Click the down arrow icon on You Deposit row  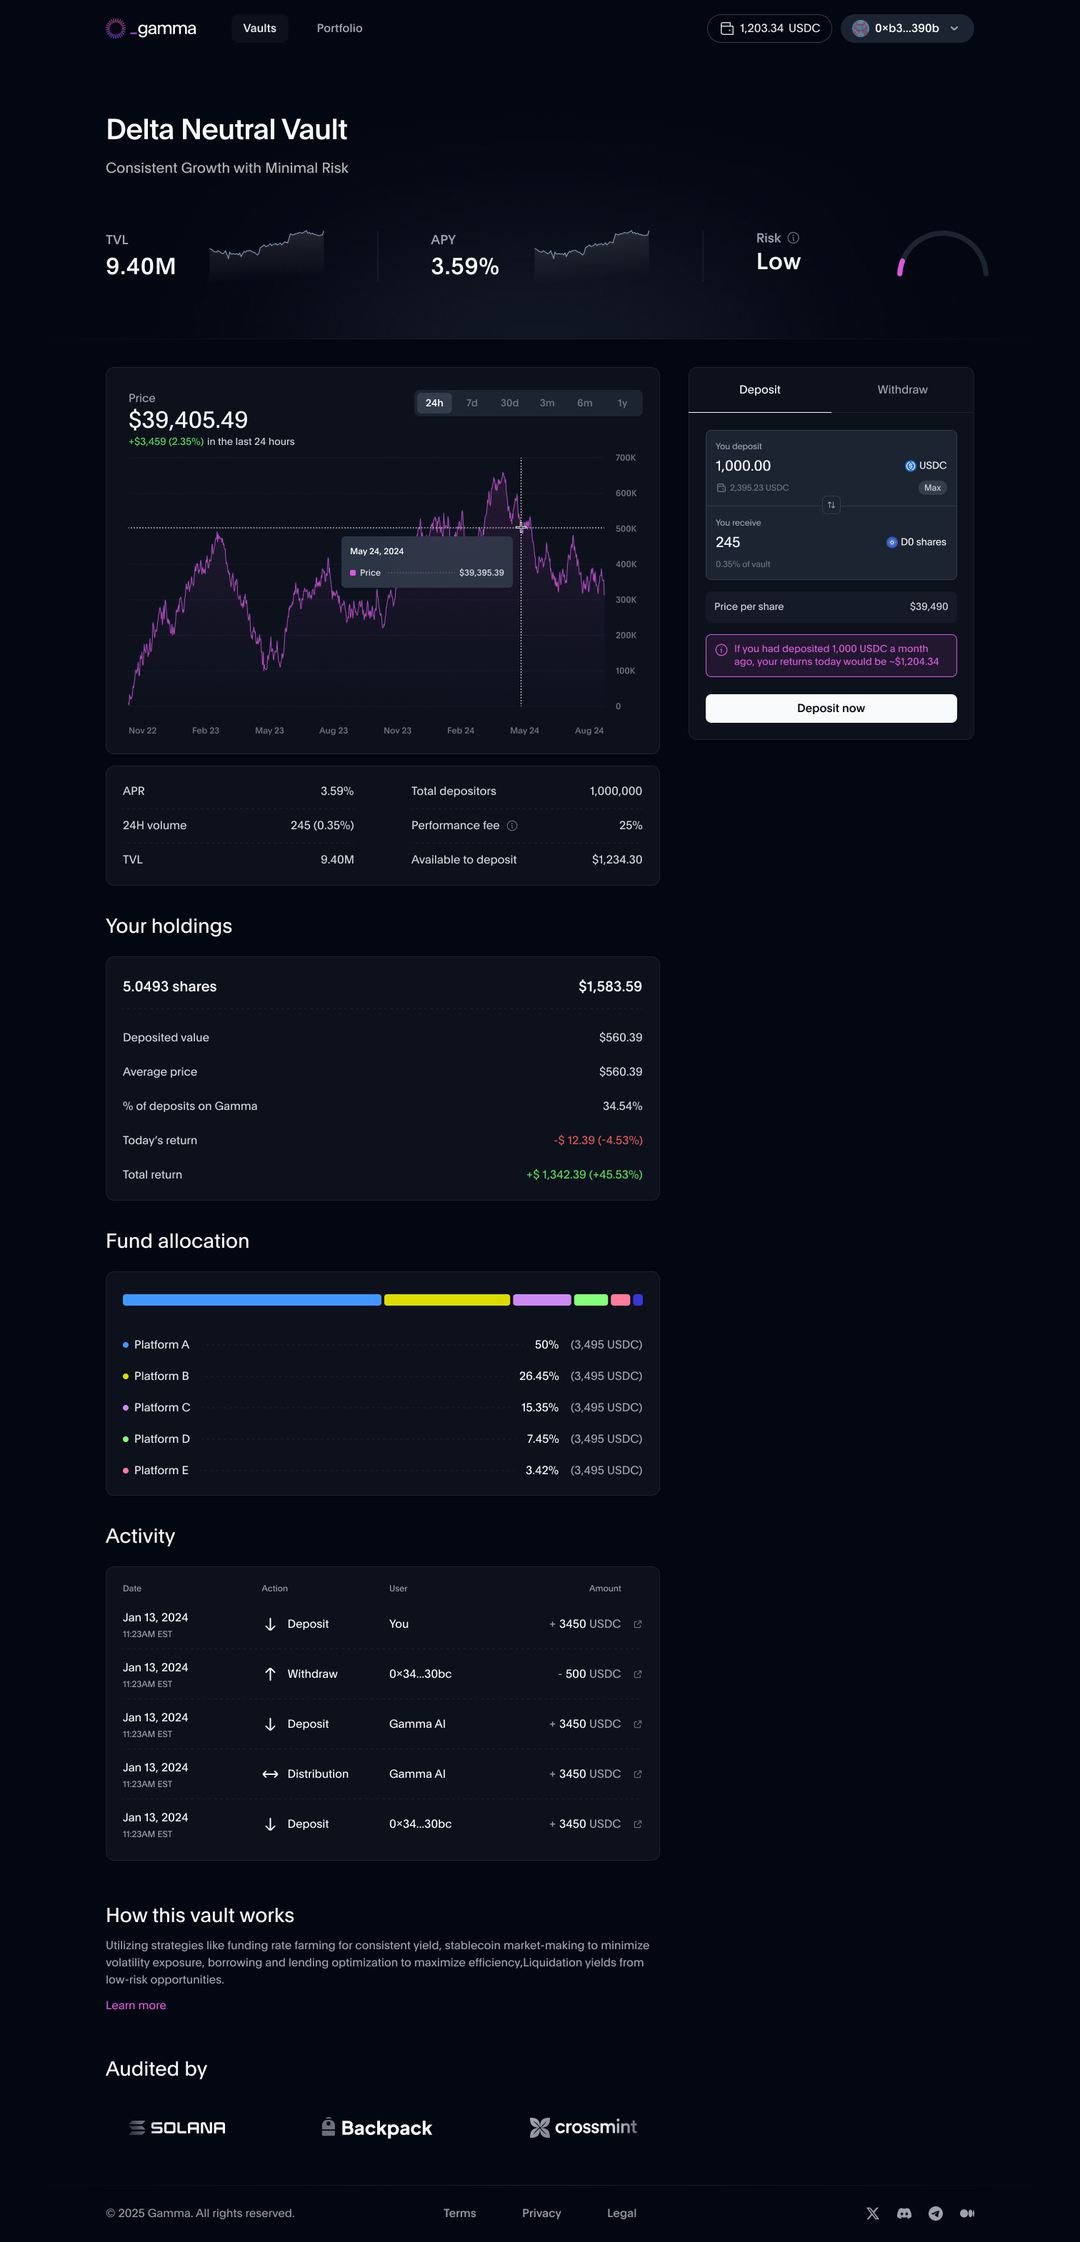coord(270,1624)
